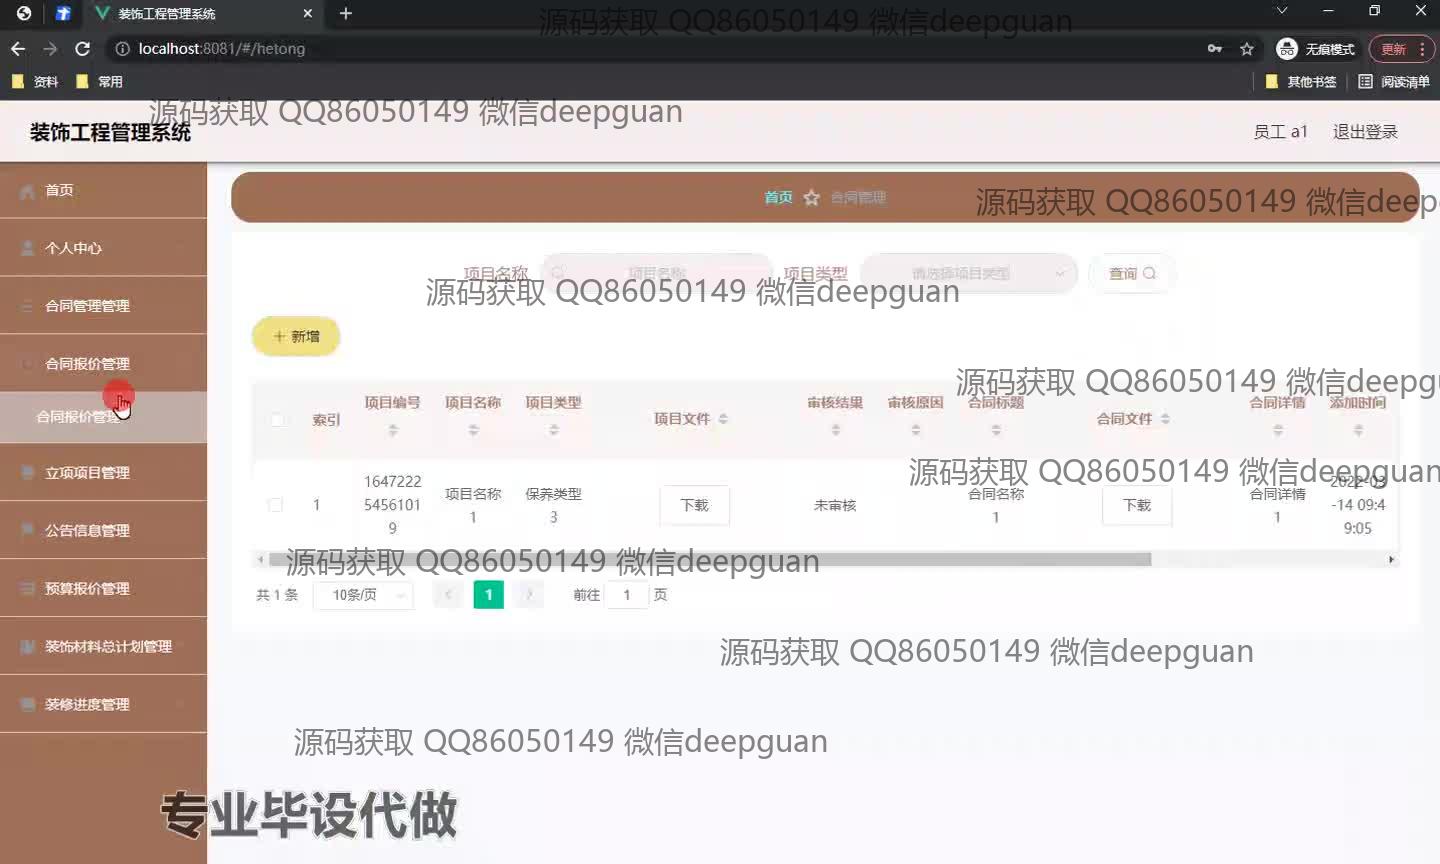The height and width of the screenshot is (864, 1440).
Task: Open the 首页 sidebar item
Action: (104, 190)
